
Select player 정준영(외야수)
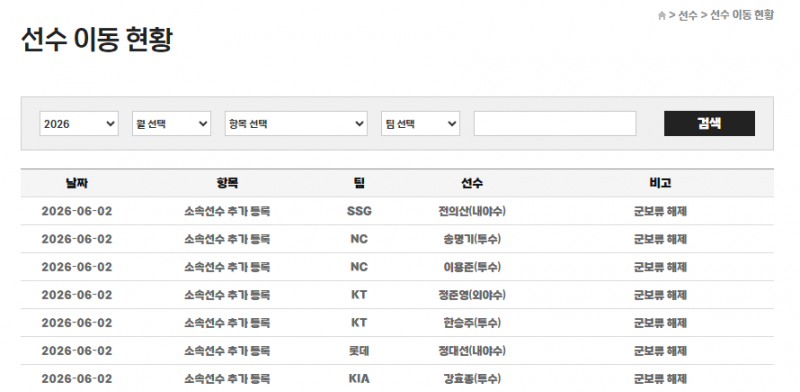[x=472, y=295]
